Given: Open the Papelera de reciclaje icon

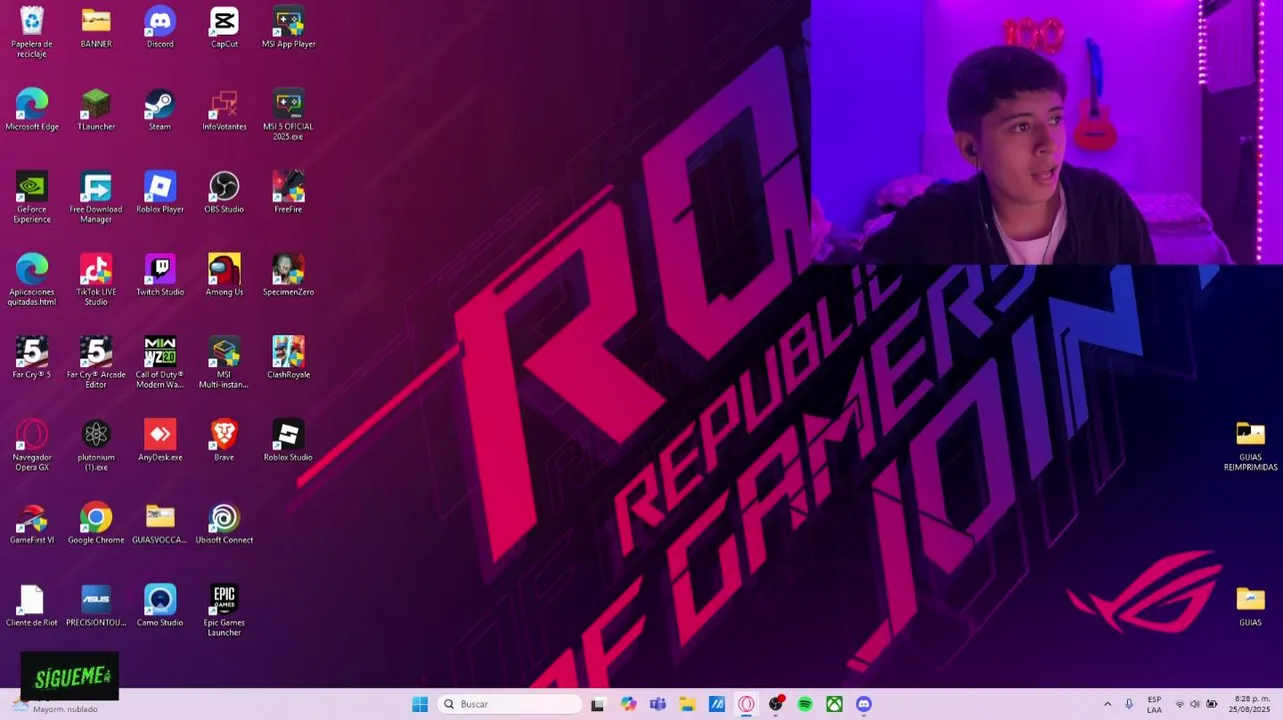Looking at the screenshot, I should coord(32,31).
